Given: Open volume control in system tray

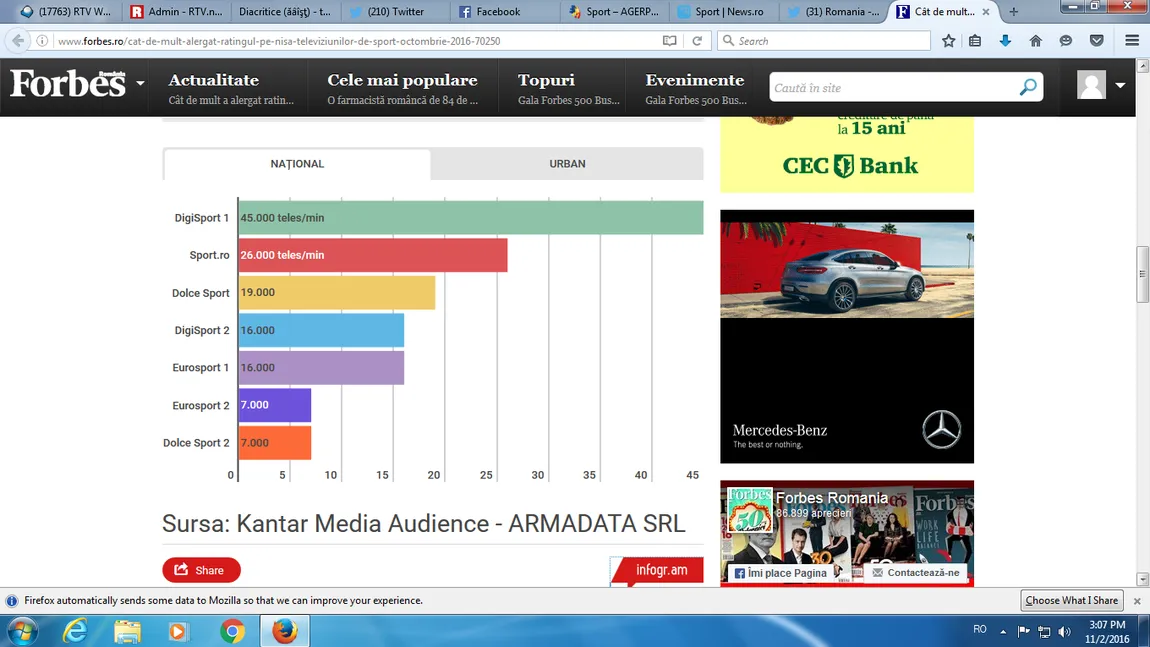Looking at the screenshot, I should (1065, 632).
